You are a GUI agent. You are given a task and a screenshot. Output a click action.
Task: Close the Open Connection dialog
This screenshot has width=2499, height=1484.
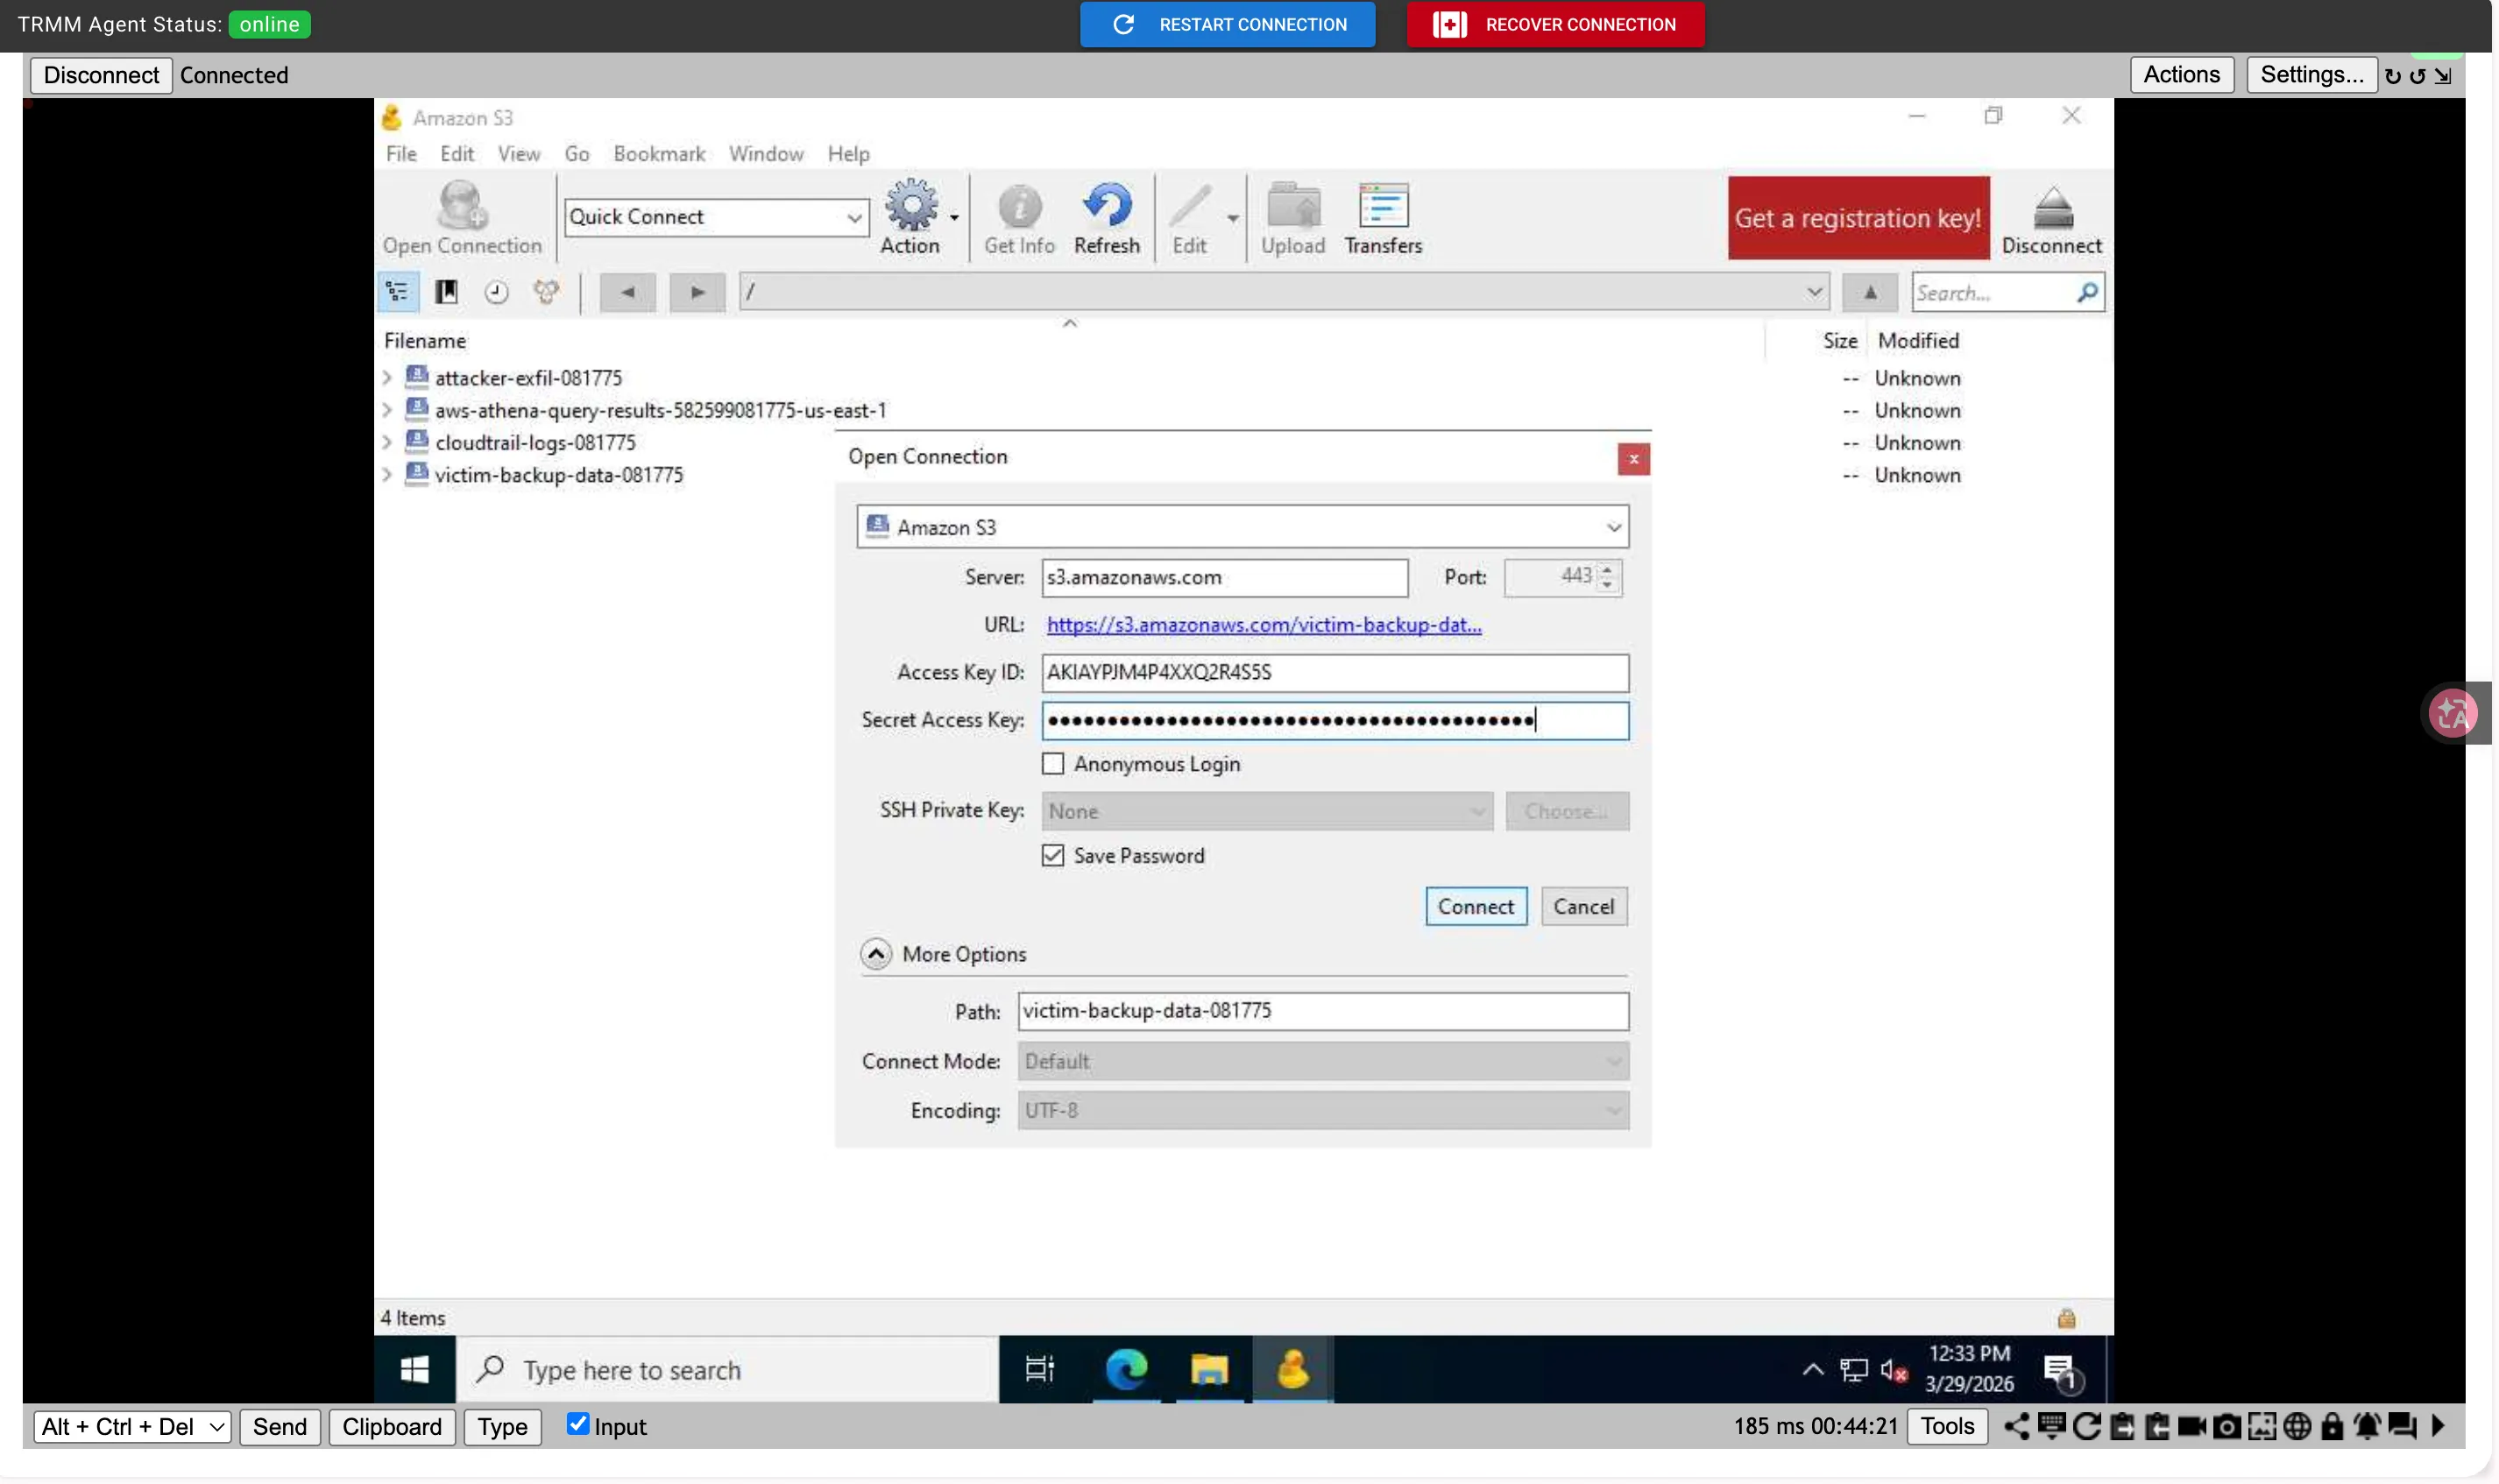click(1633, 459)
